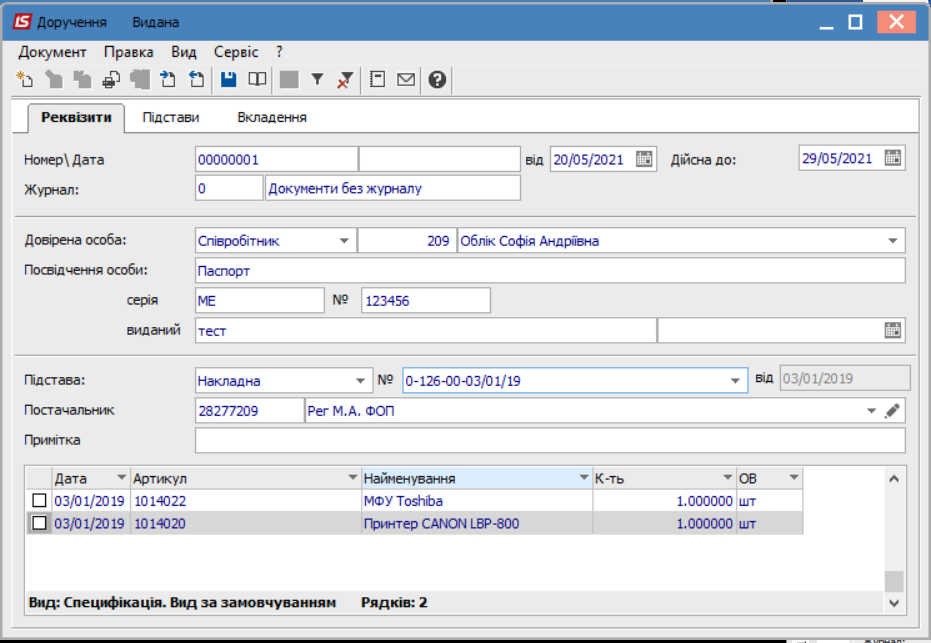Image resolution: width=931 pixels, height=643 pixels.
Task: Click the table's vertical scrollbar thumb
Action: click(x=894, y=581)
